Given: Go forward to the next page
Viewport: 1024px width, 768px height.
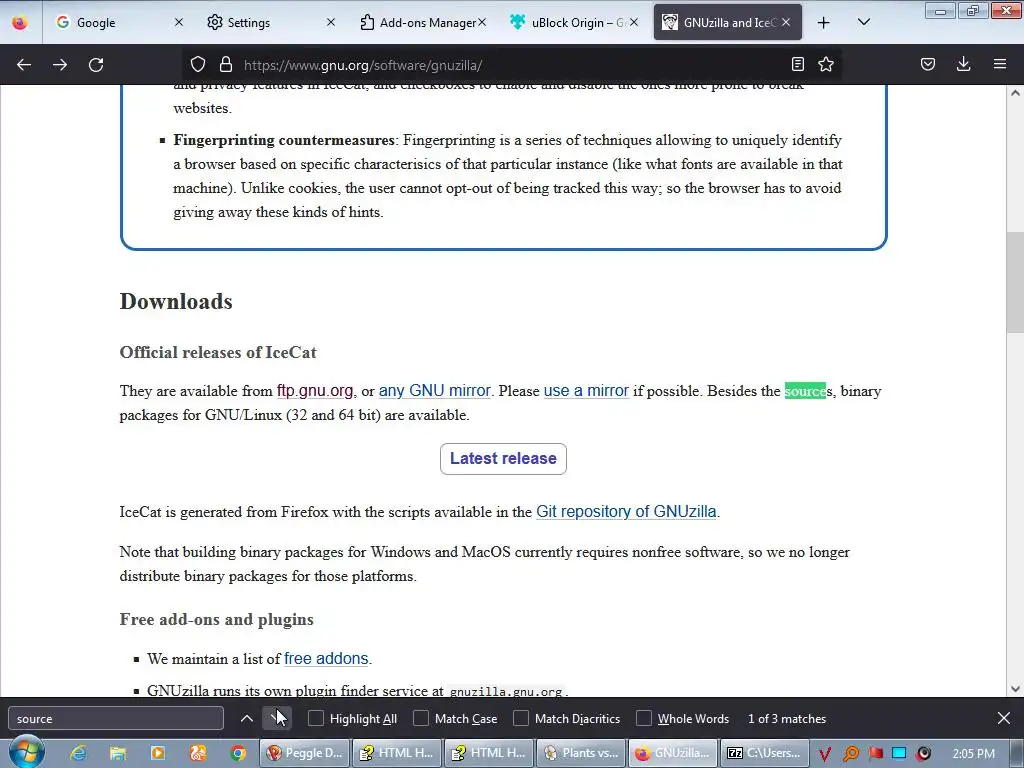Looking at the screenshot, I should coord(60,65).
